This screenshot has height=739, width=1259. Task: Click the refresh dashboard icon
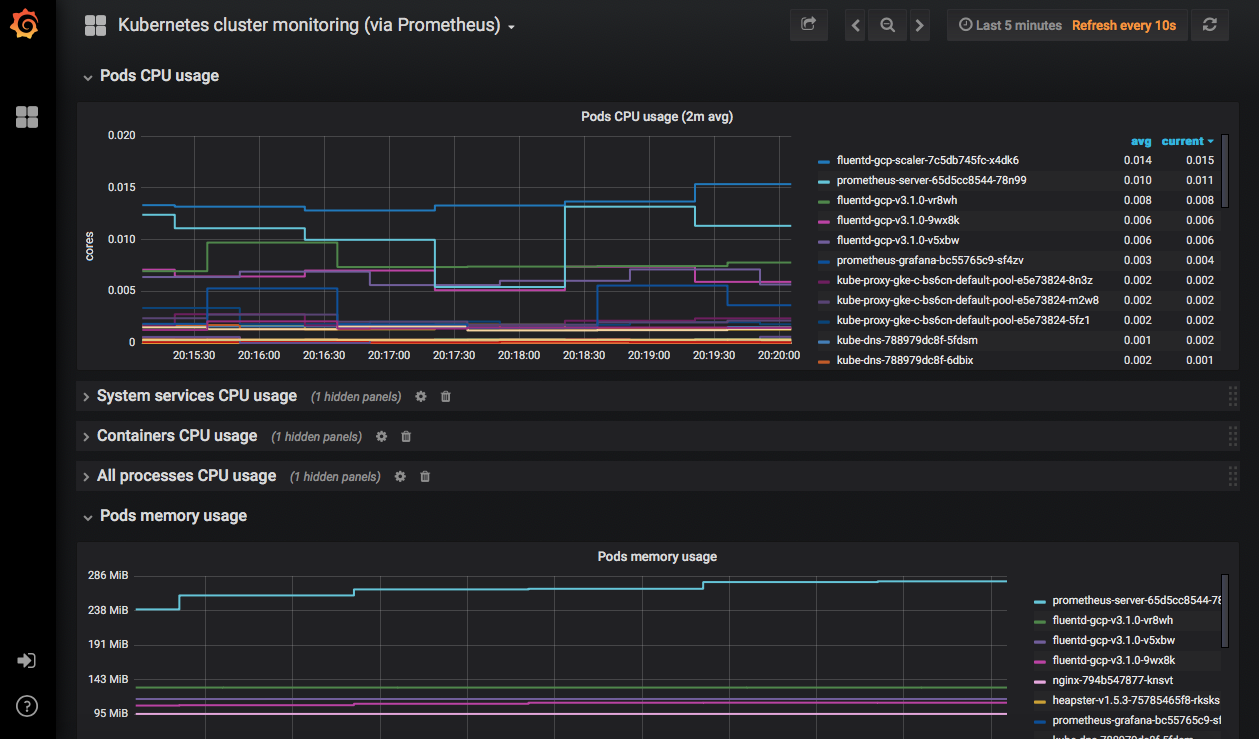(1210, 25)
